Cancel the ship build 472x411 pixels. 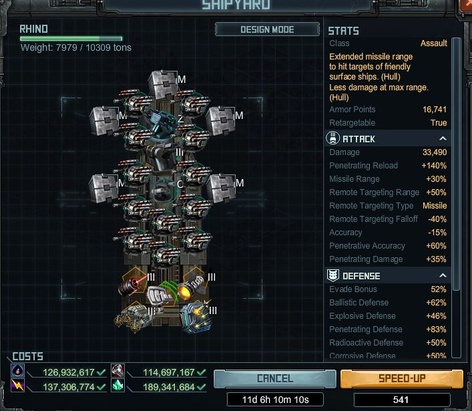(x=275, y=379)
